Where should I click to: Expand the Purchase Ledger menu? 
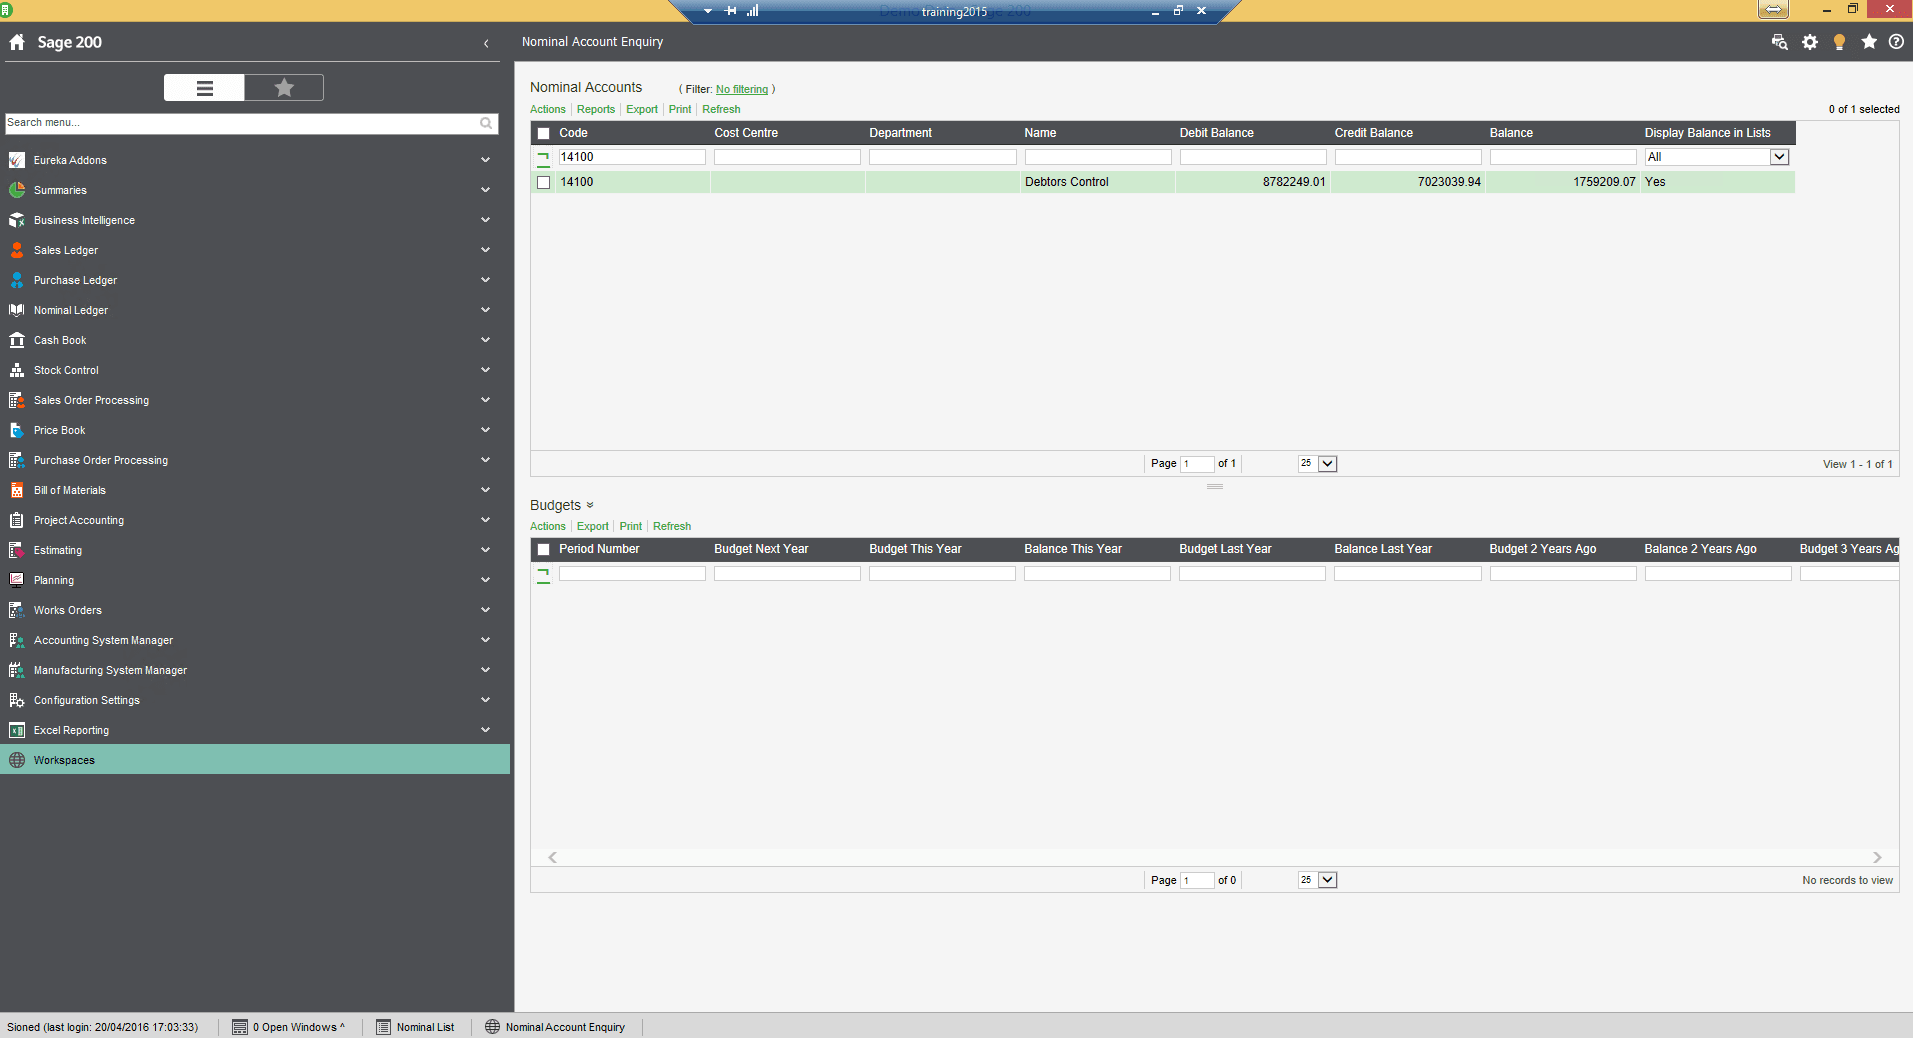485,280
